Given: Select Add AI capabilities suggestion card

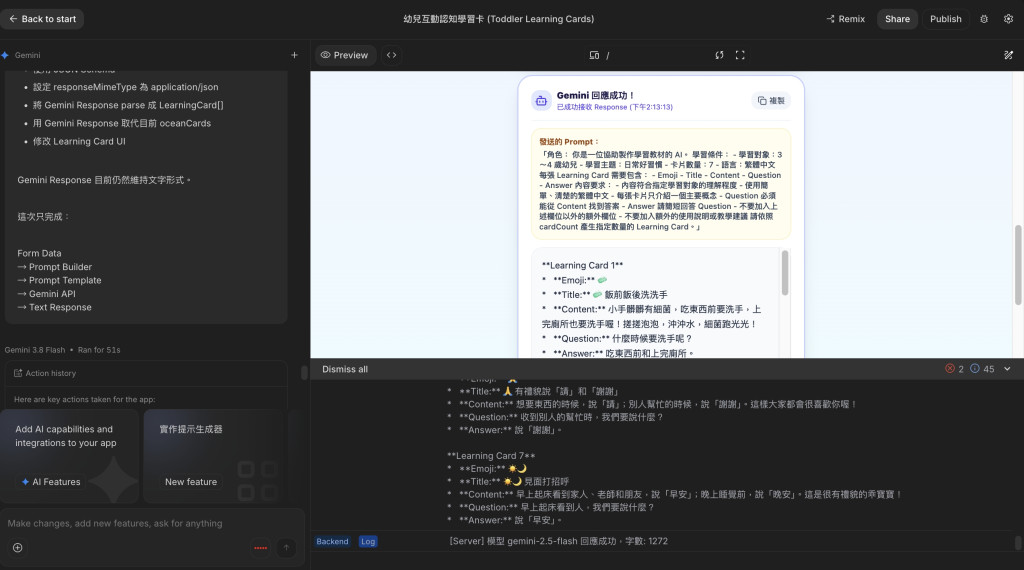Looking at the screenshot, I should pyautogui.click(x=69, y=456).
